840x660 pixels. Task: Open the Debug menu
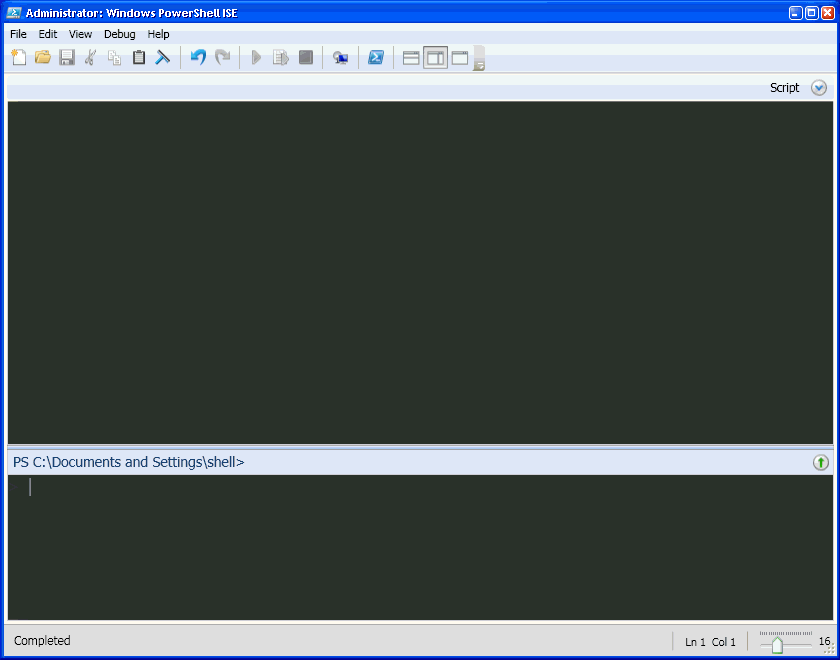(x=119, y=34)
